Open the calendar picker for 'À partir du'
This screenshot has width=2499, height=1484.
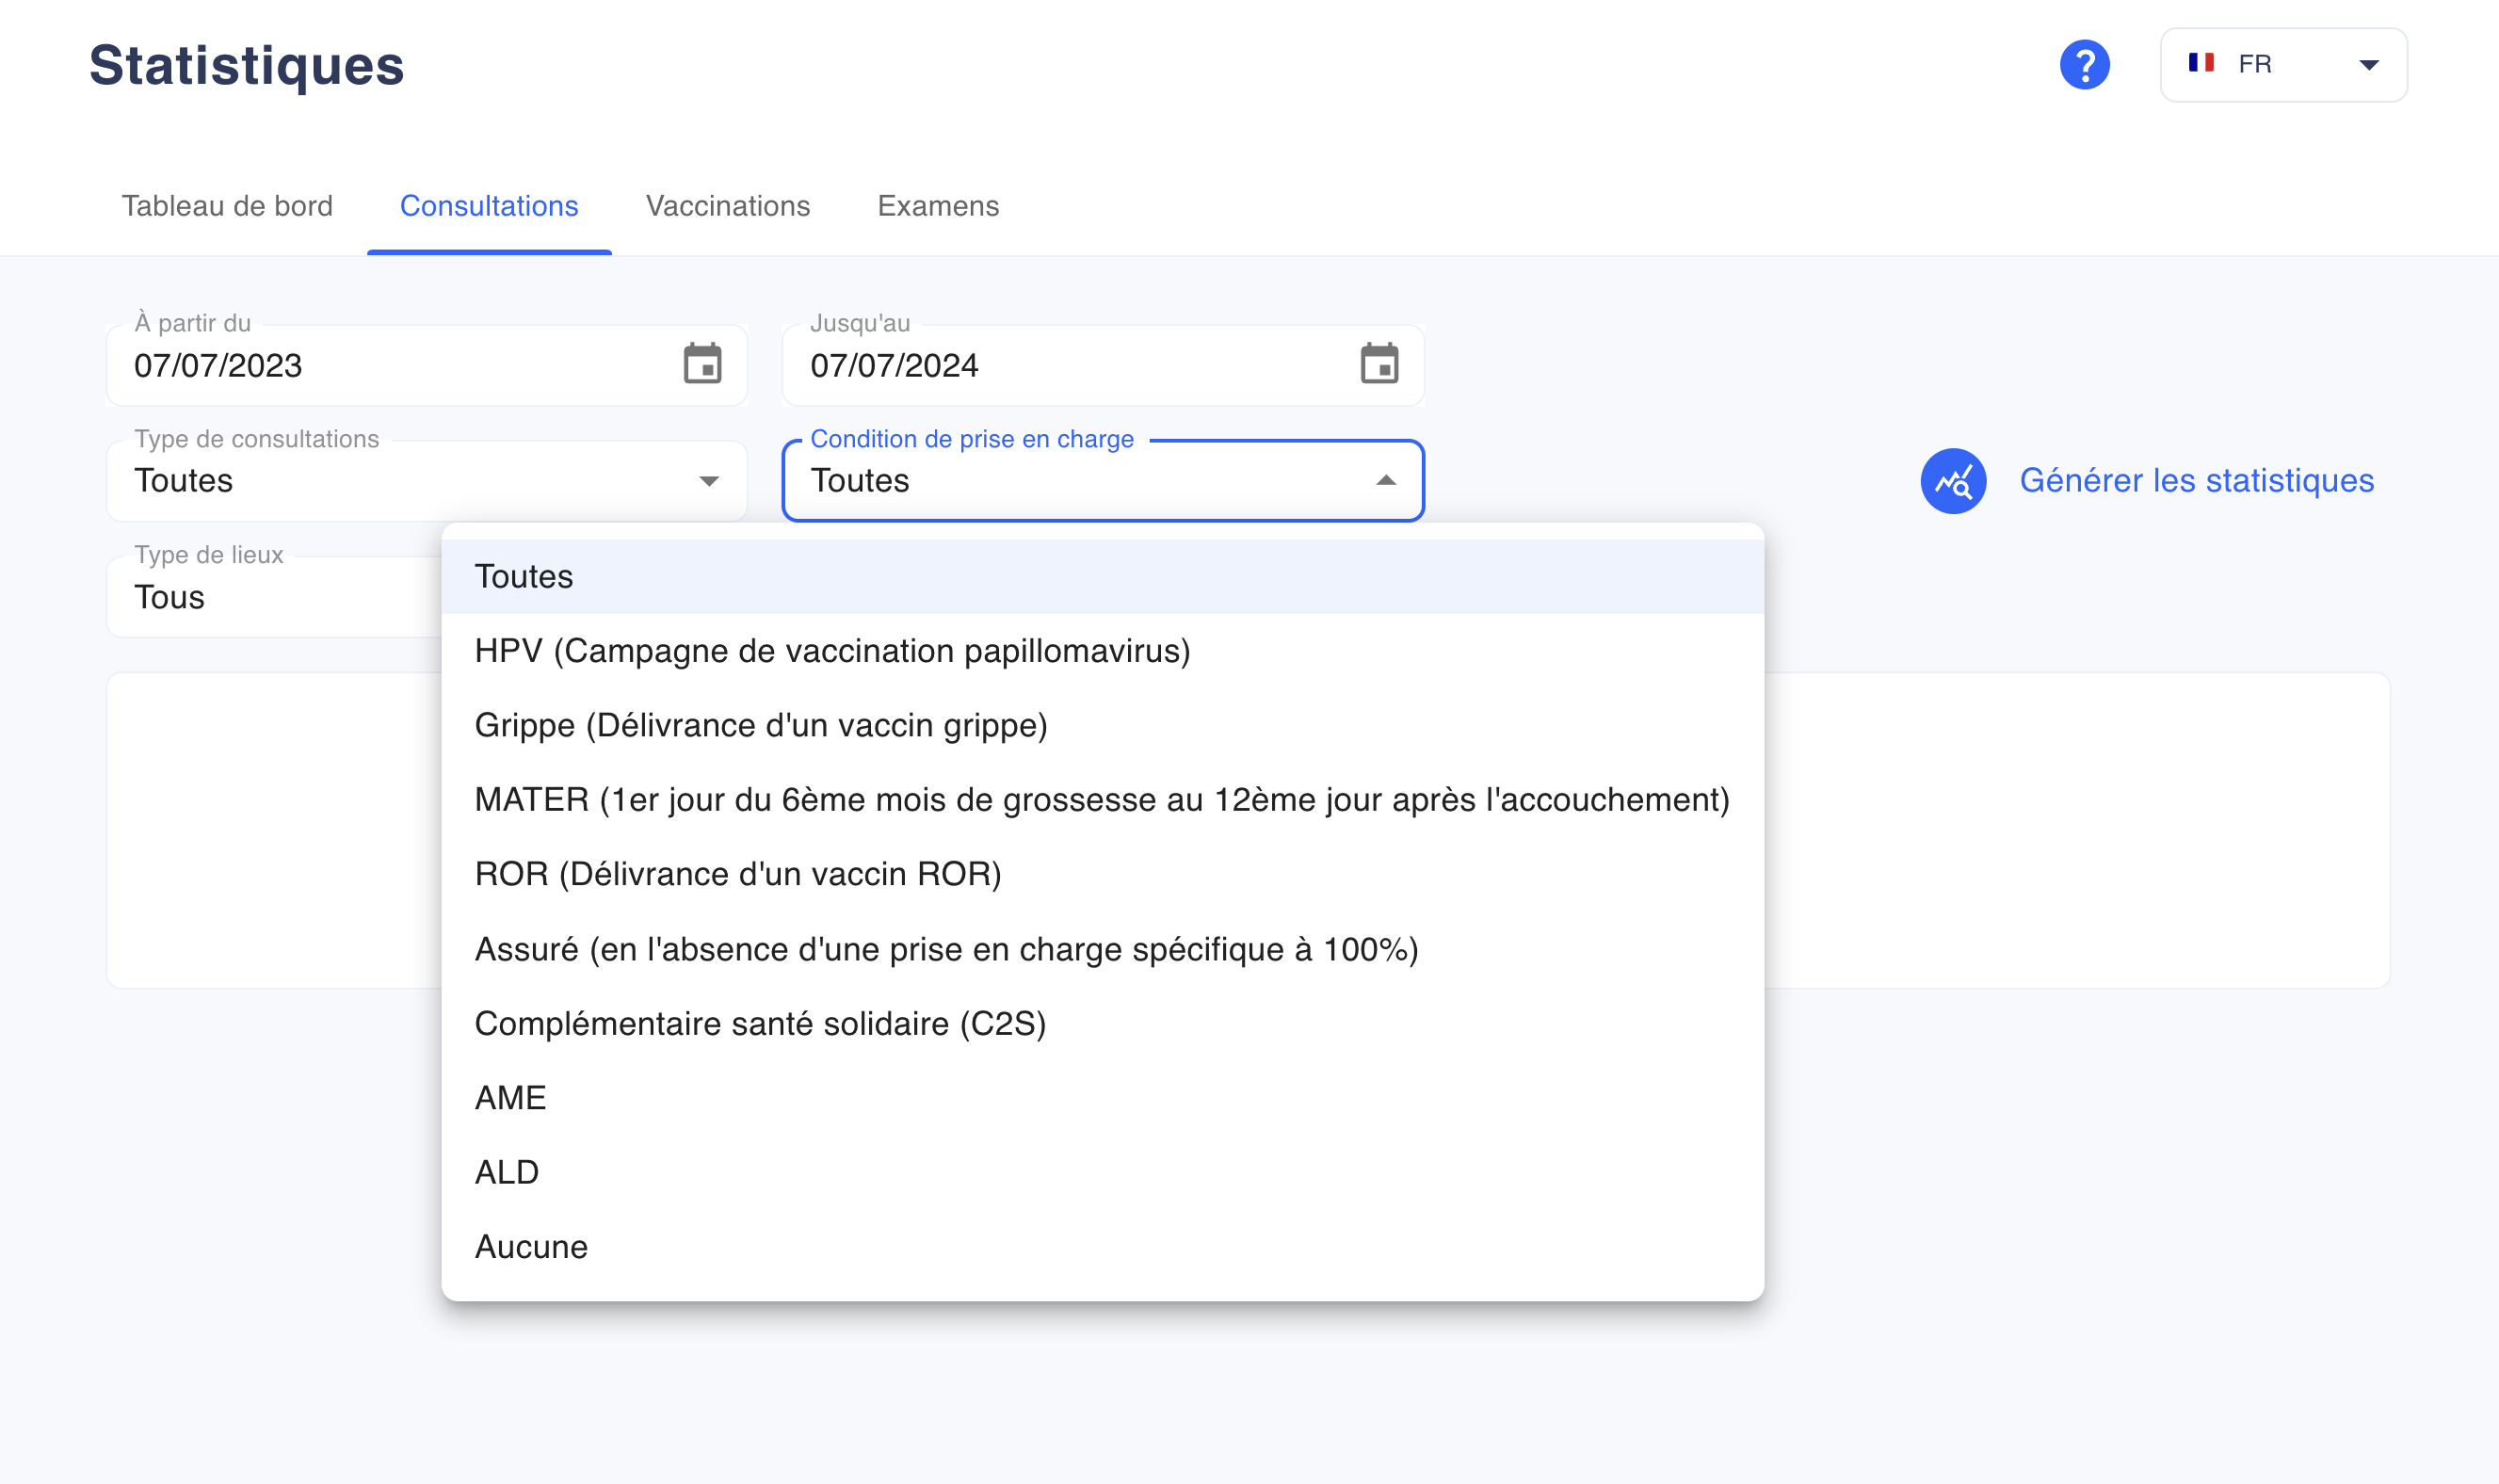pos(702,364)
